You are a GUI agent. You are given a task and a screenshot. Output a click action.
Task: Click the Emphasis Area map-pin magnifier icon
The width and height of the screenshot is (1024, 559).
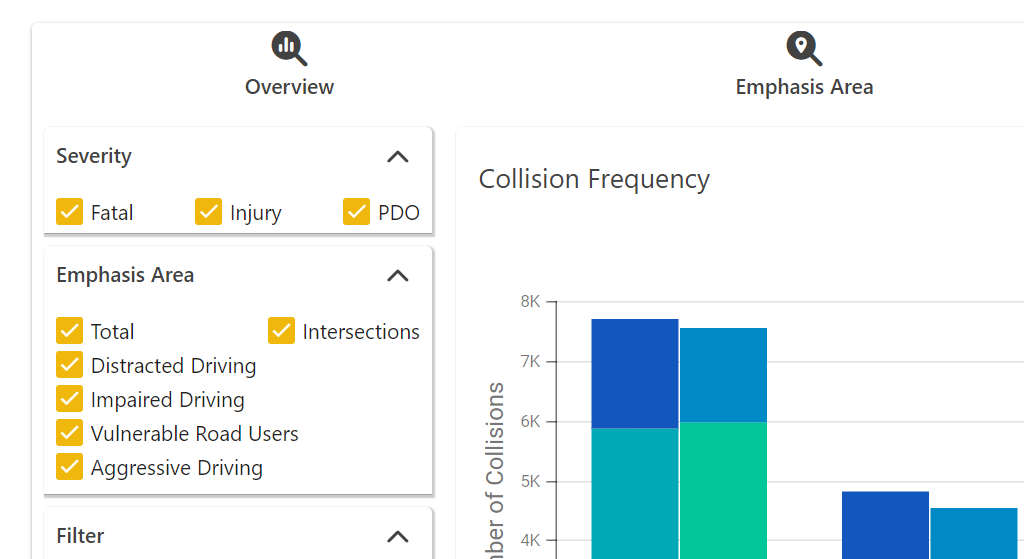pyautogui.click(x=804, y=48)
